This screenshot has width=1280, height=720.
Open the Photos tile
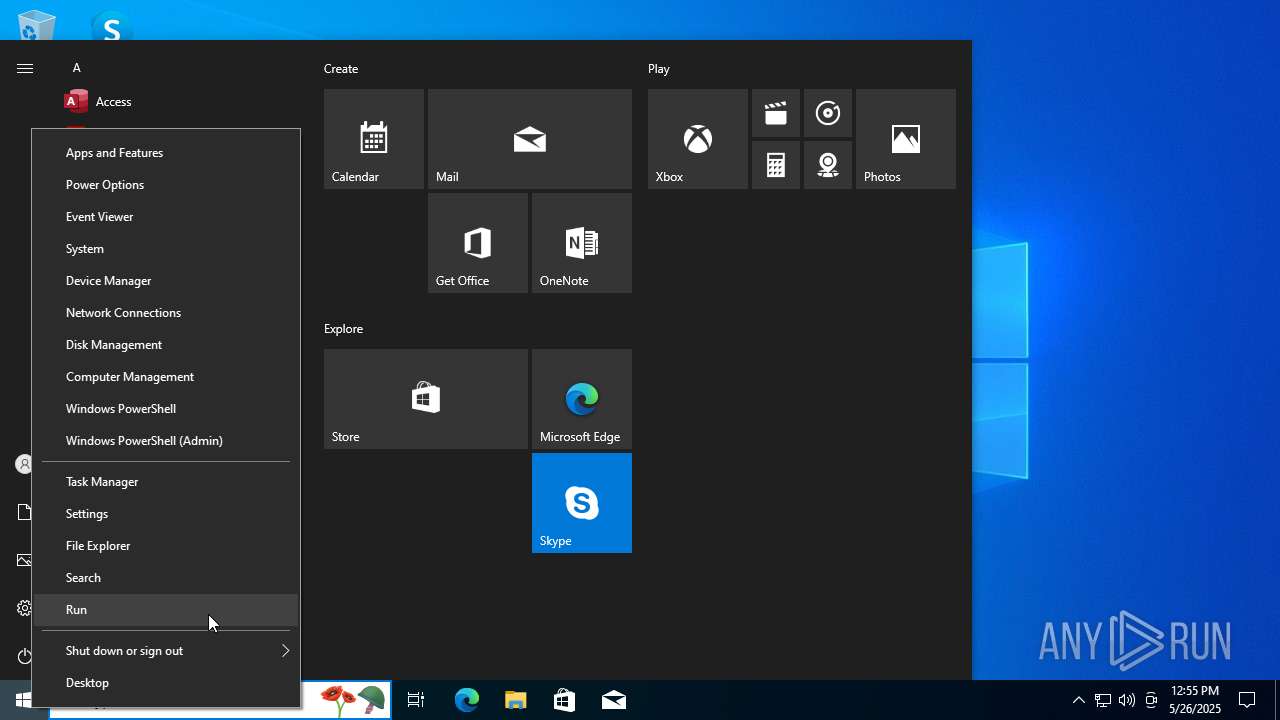tap(906, 139)
